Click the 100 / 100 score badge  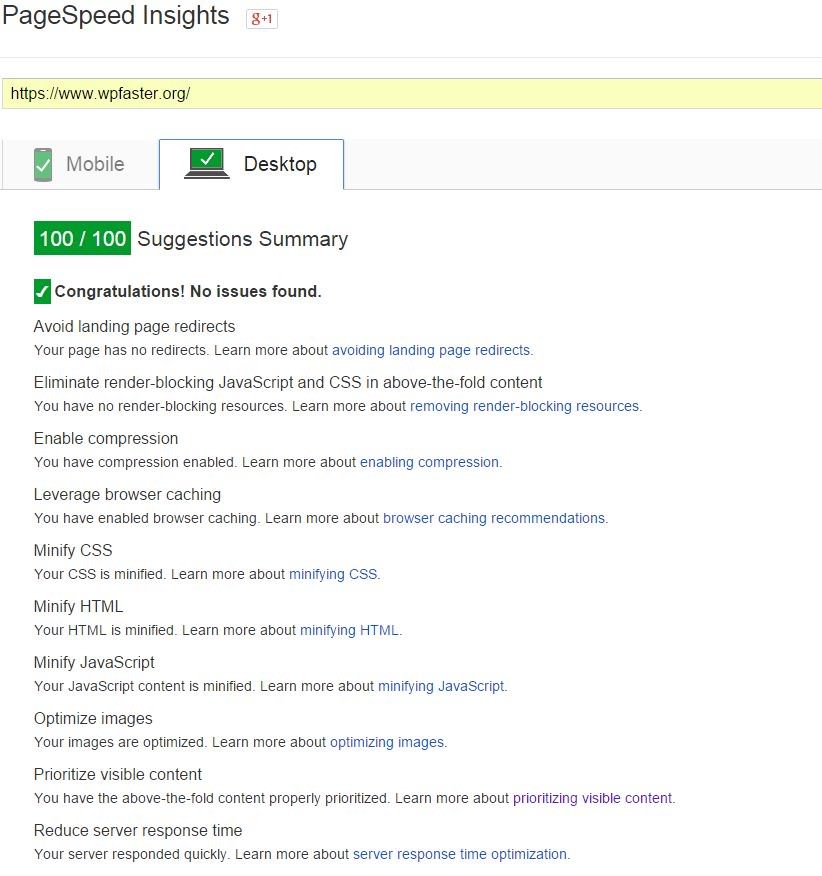coord(82,239)
